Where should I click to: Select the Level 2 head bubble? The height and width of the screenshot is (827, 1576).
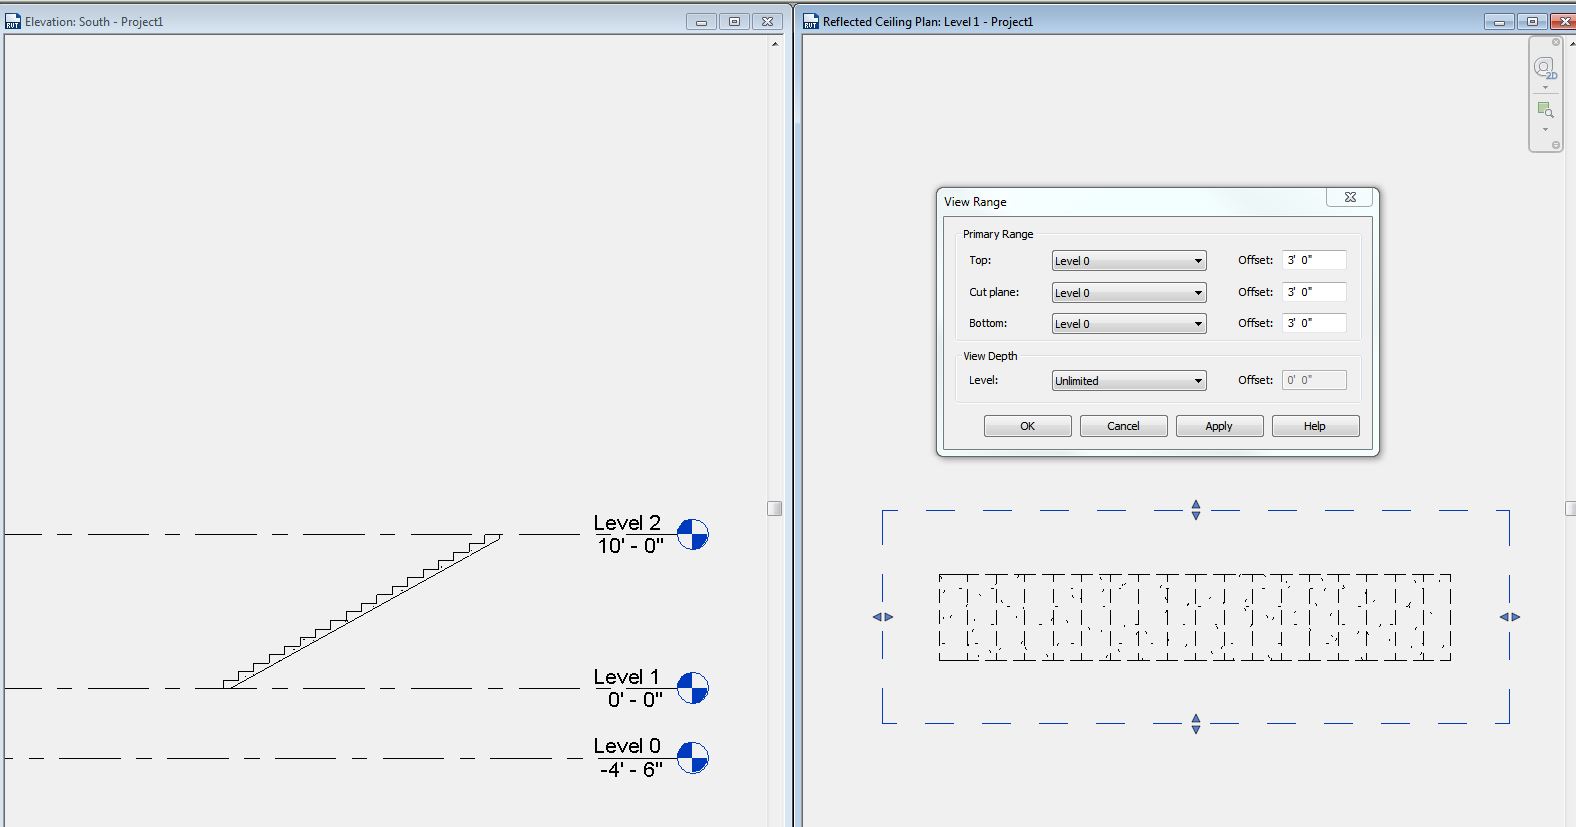pos(692,534)
